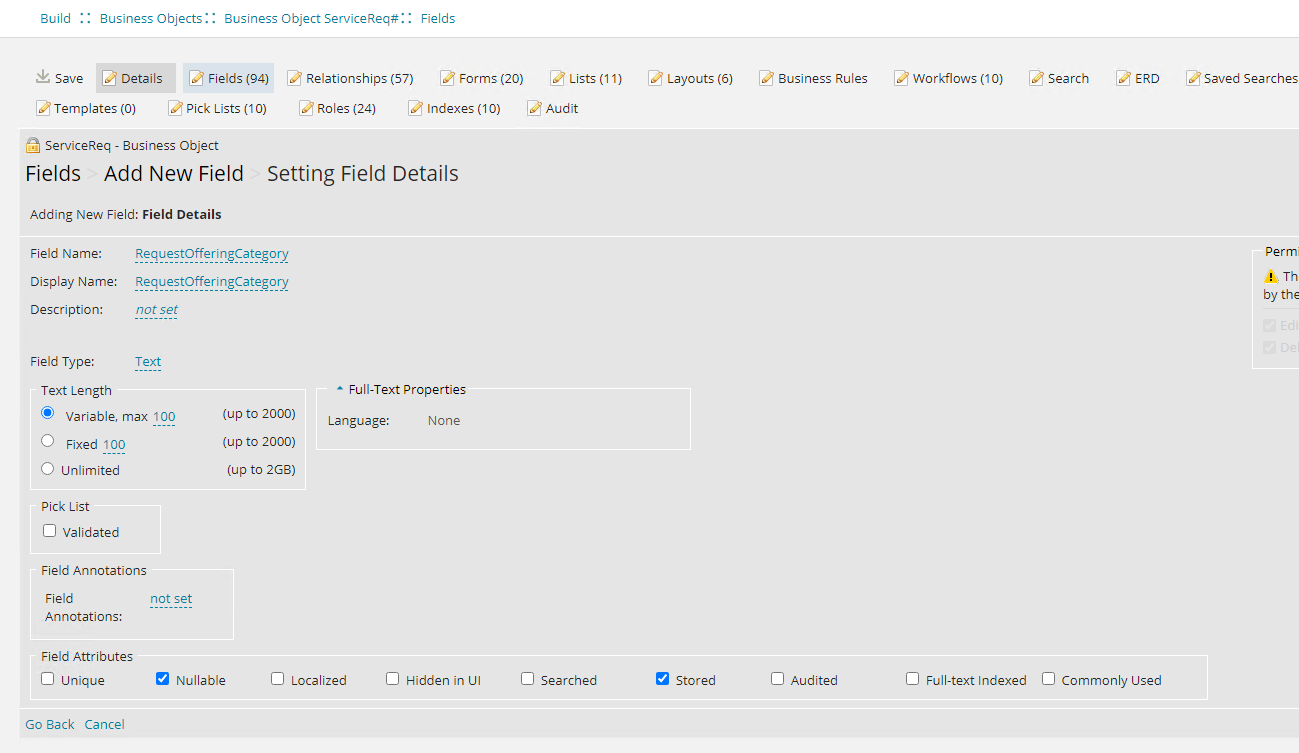Select the Fixed text length option
The width and height of the screenshot is (1299, 753).
click(47, 440)
